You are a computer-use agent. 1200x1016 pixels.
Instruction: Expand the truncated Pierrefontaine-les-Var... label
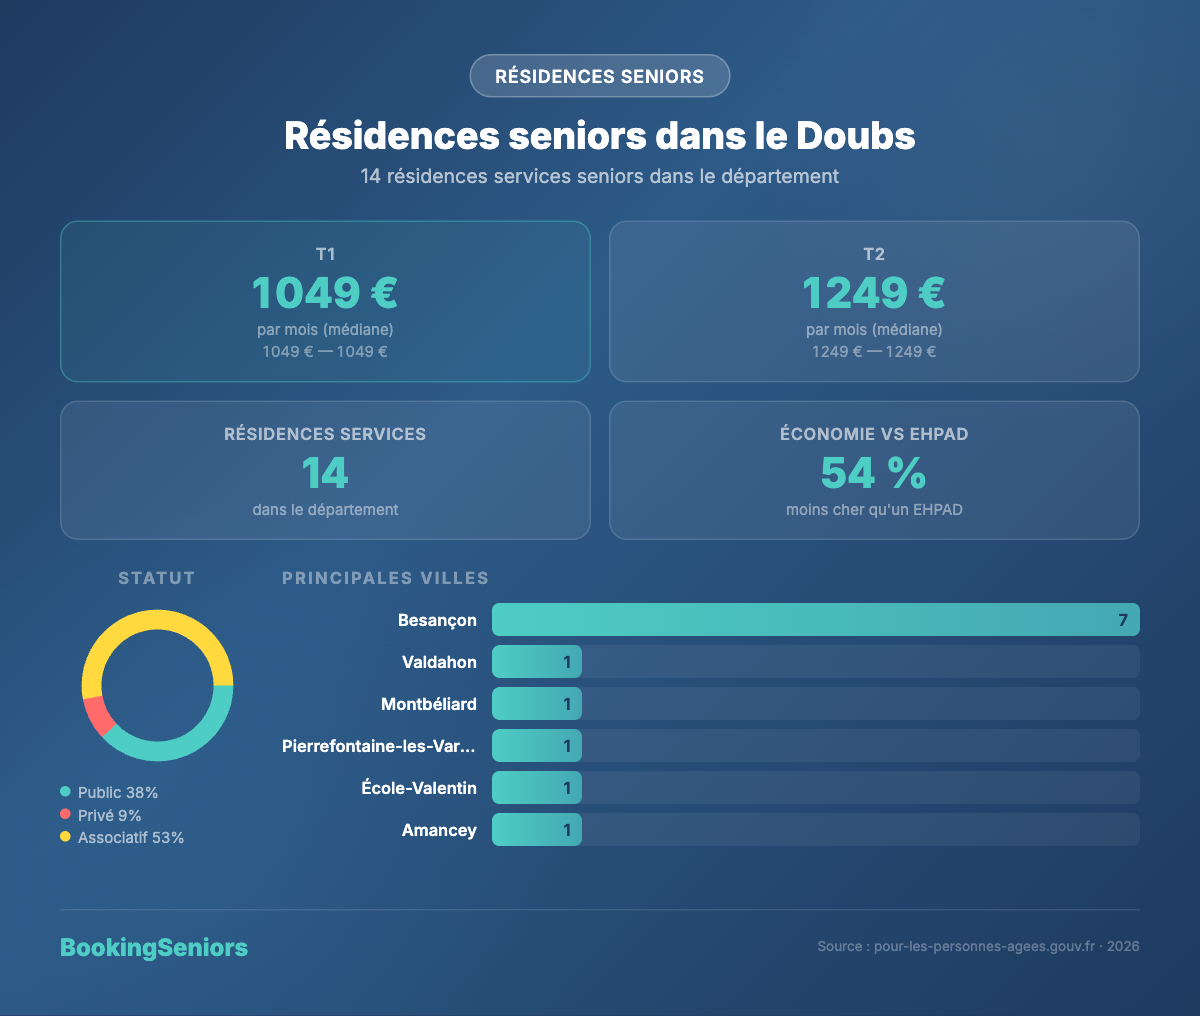coord(380,745)
